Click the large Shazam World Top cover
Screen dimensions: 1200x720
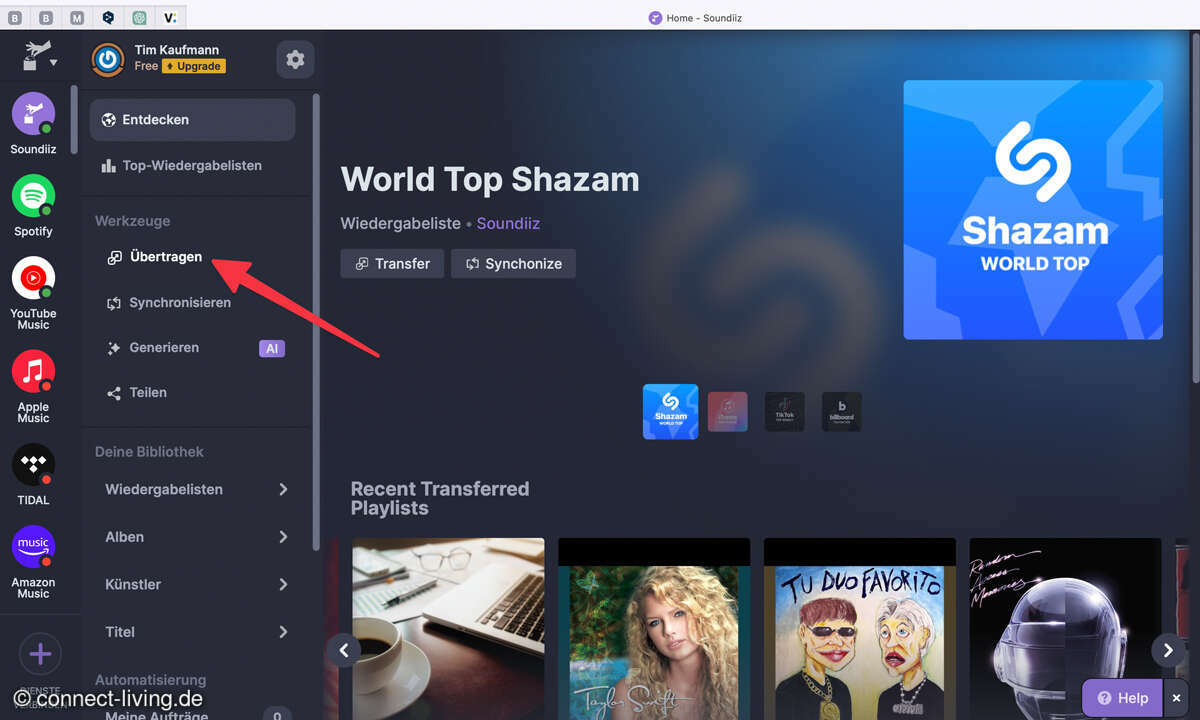pos(1033,210)
